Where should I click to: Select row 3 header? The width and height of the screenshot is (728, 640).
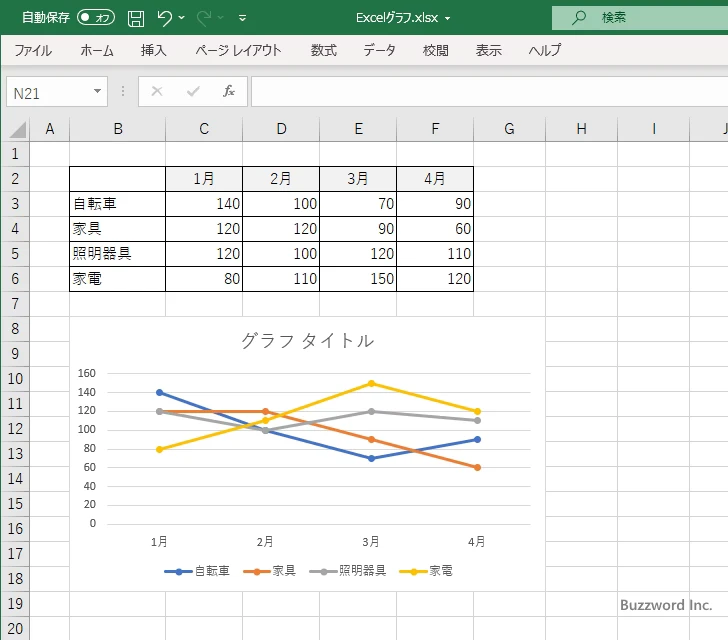point(15,204)
